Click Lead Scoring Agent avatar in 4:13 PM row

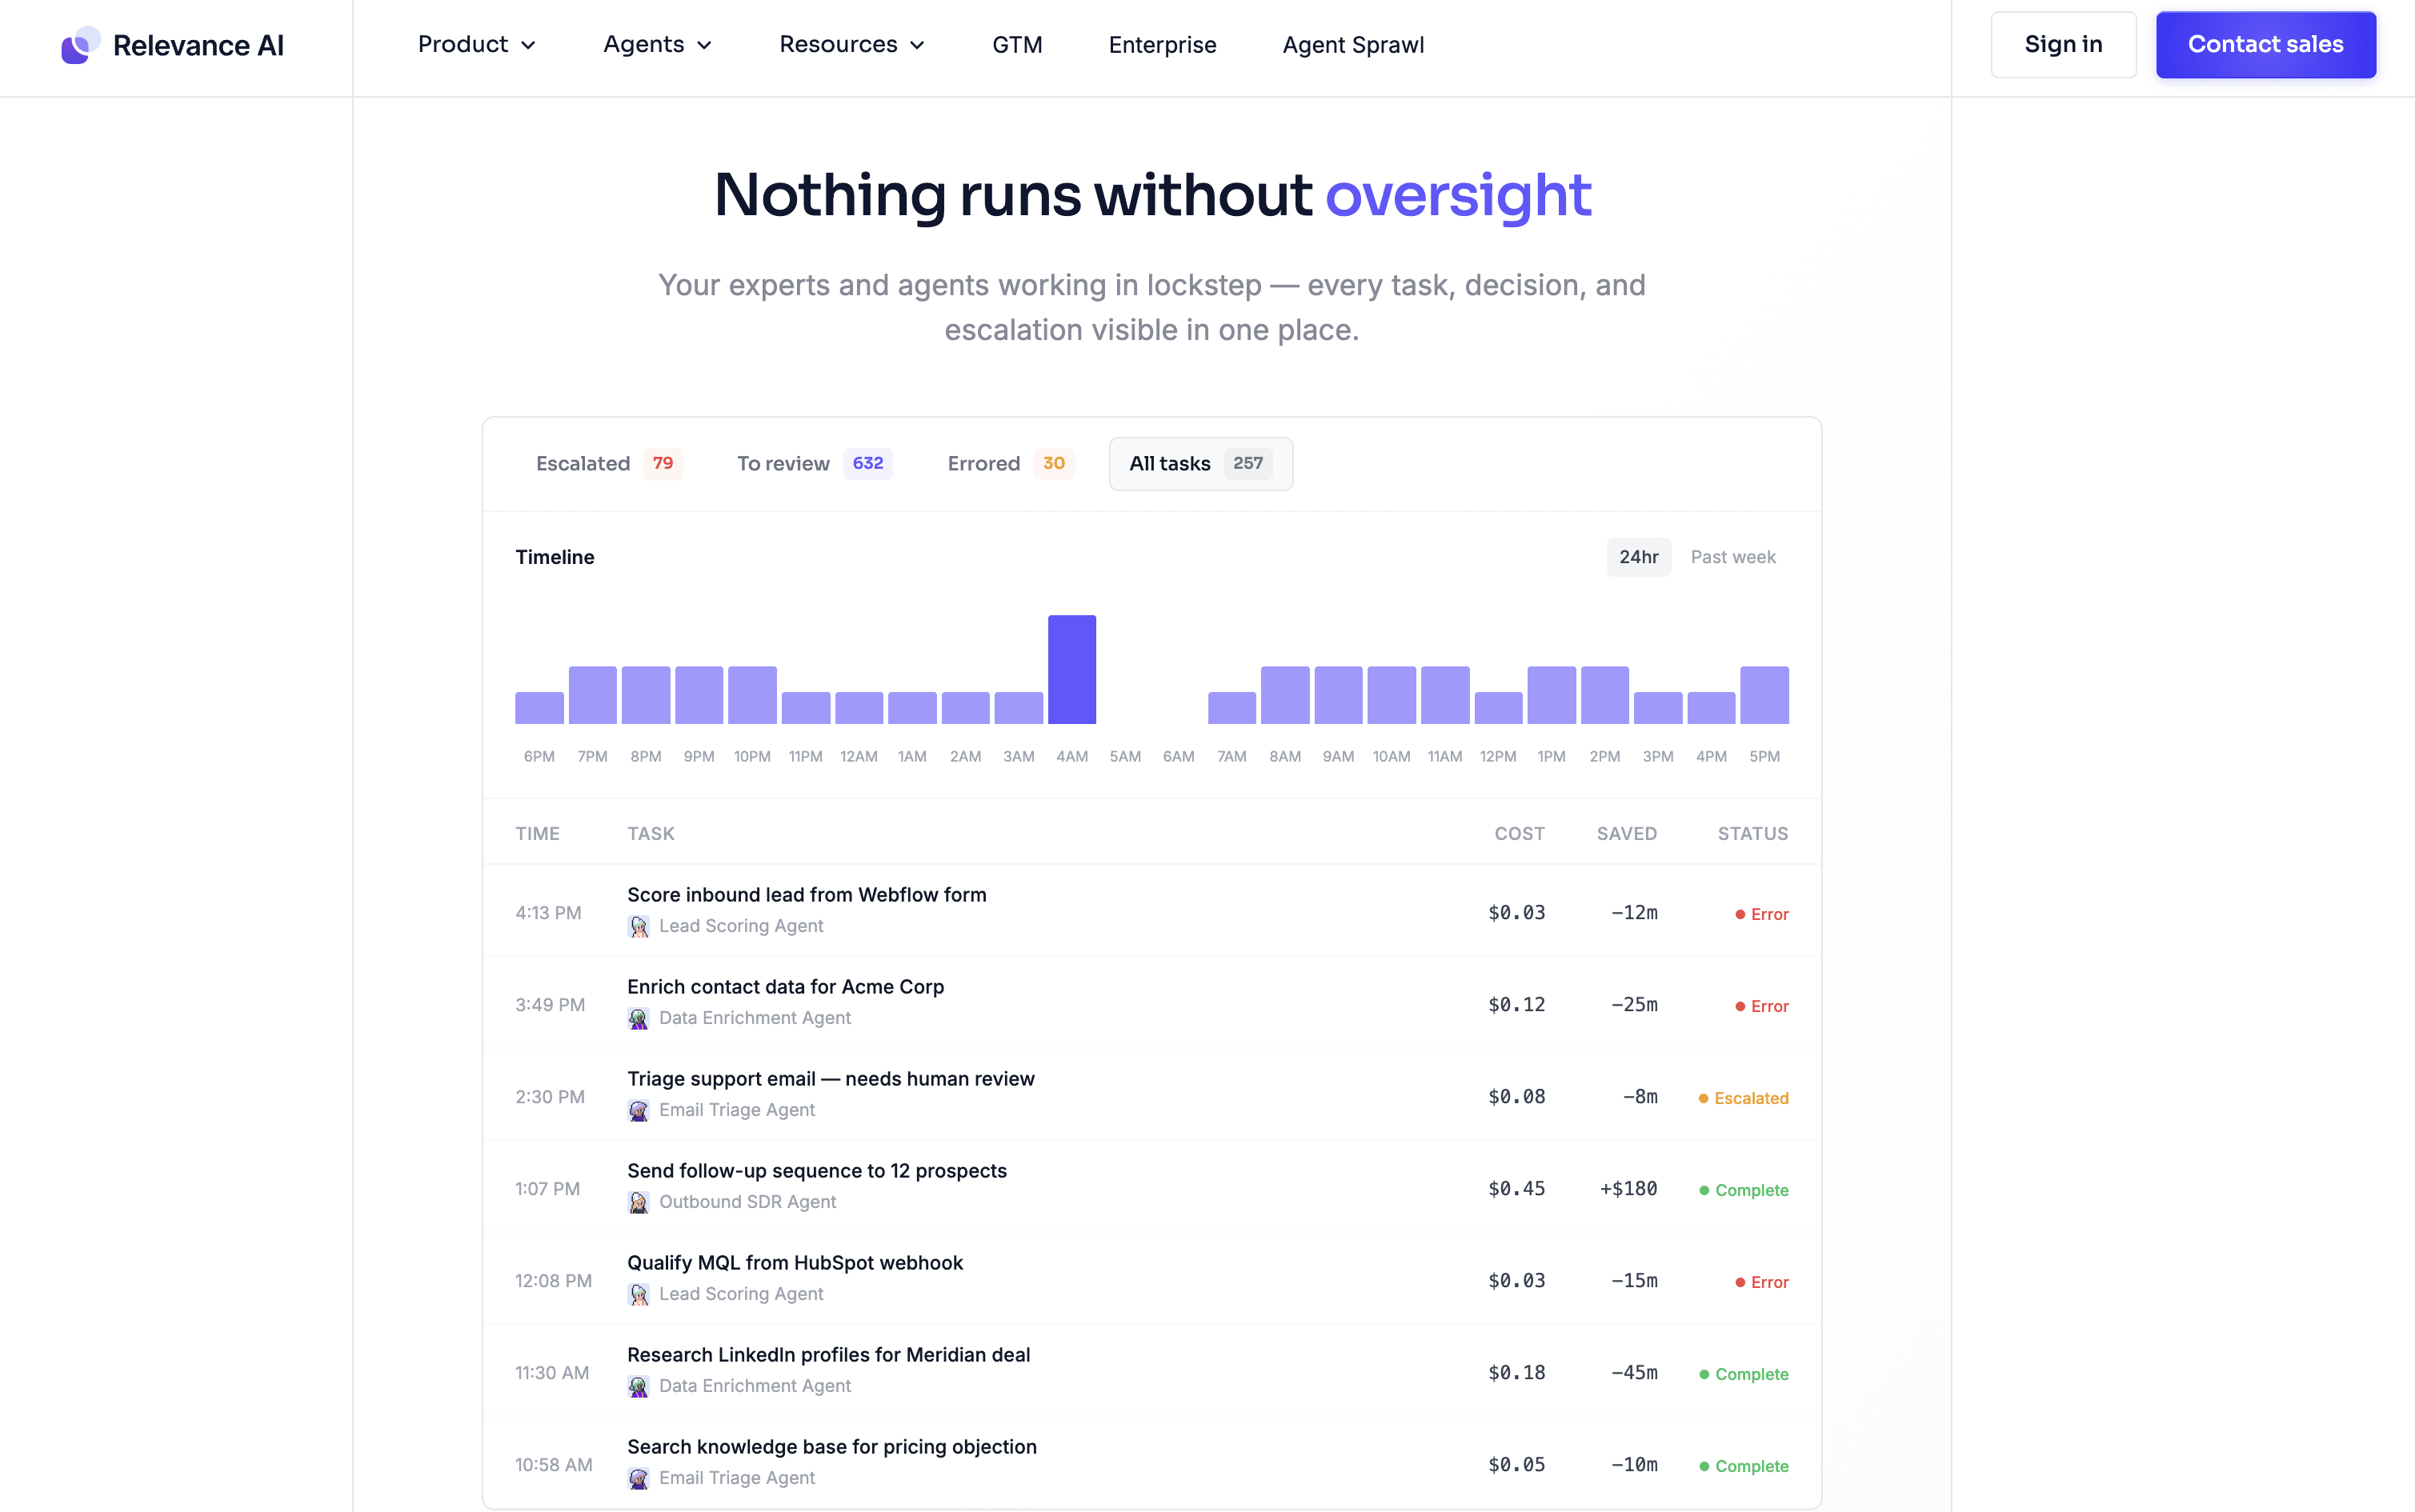tap(638, 927)
